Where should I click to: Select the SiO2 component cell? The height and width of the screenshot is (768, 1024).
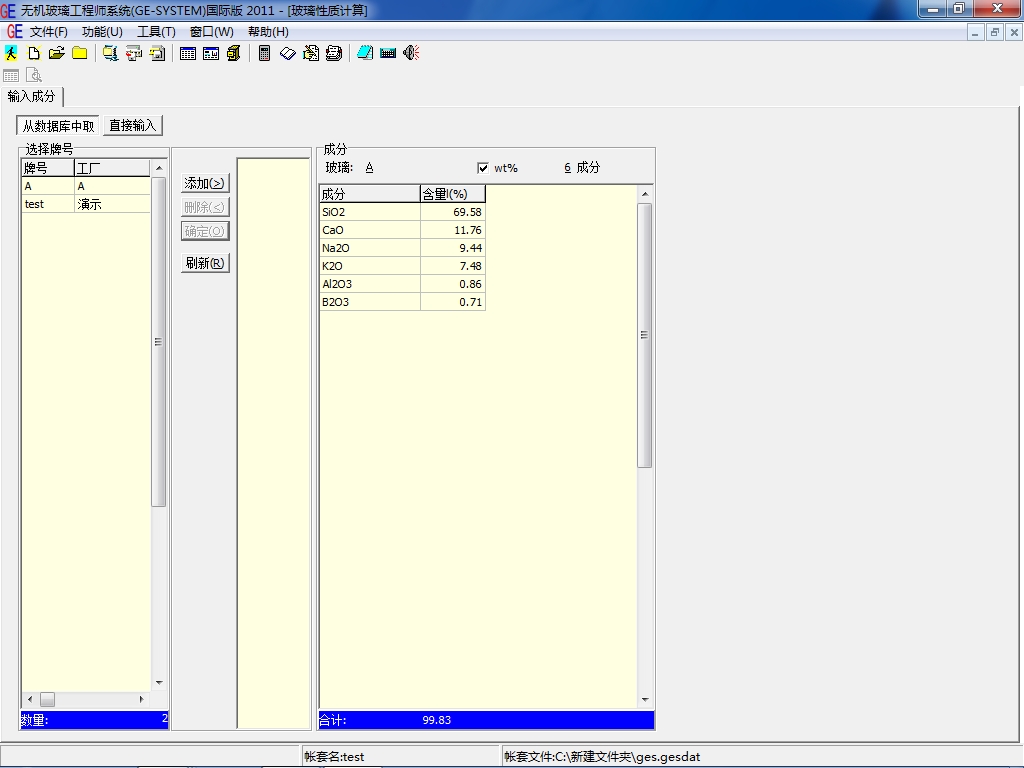(x=370, y=212)
